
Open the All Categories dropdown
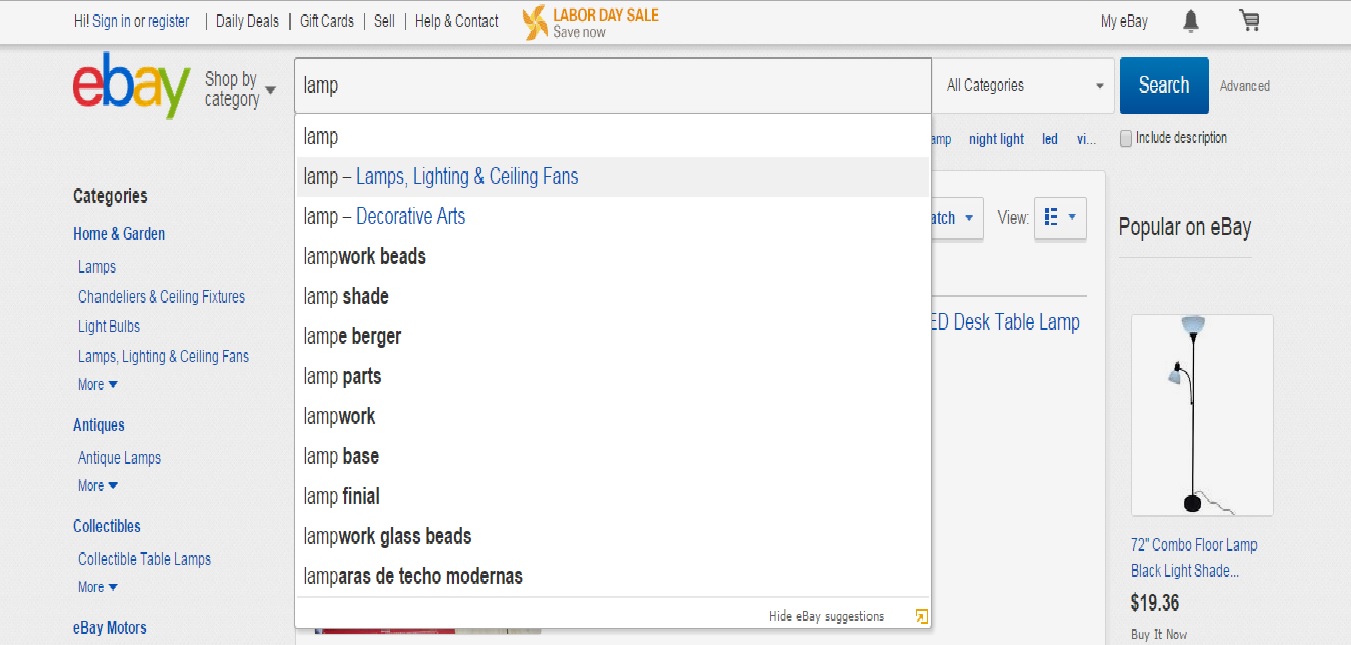click(1022, 85)
